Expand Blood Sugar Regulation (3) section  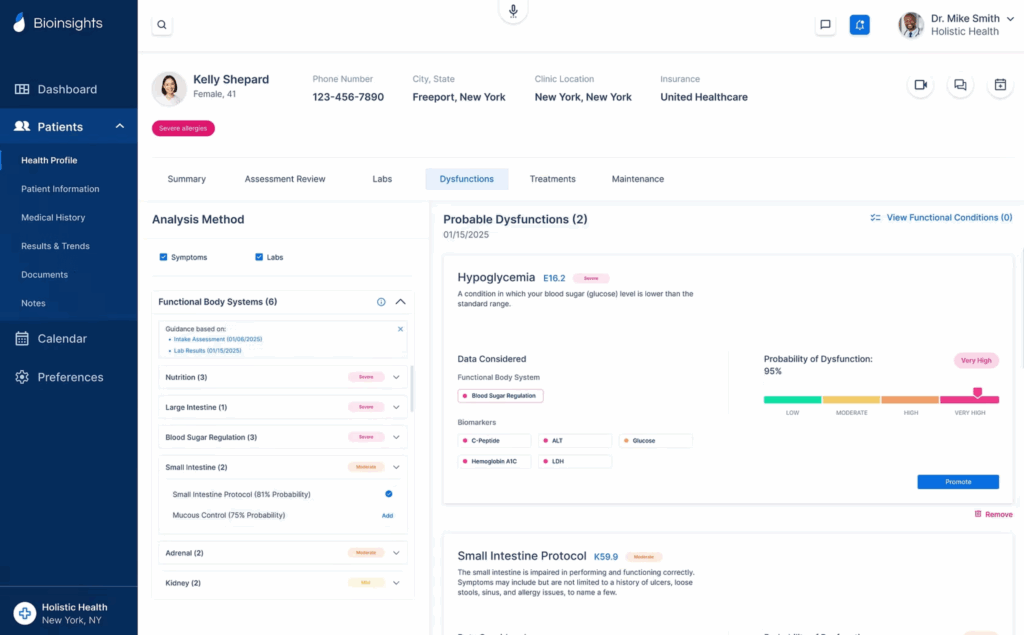coord(396,437)
